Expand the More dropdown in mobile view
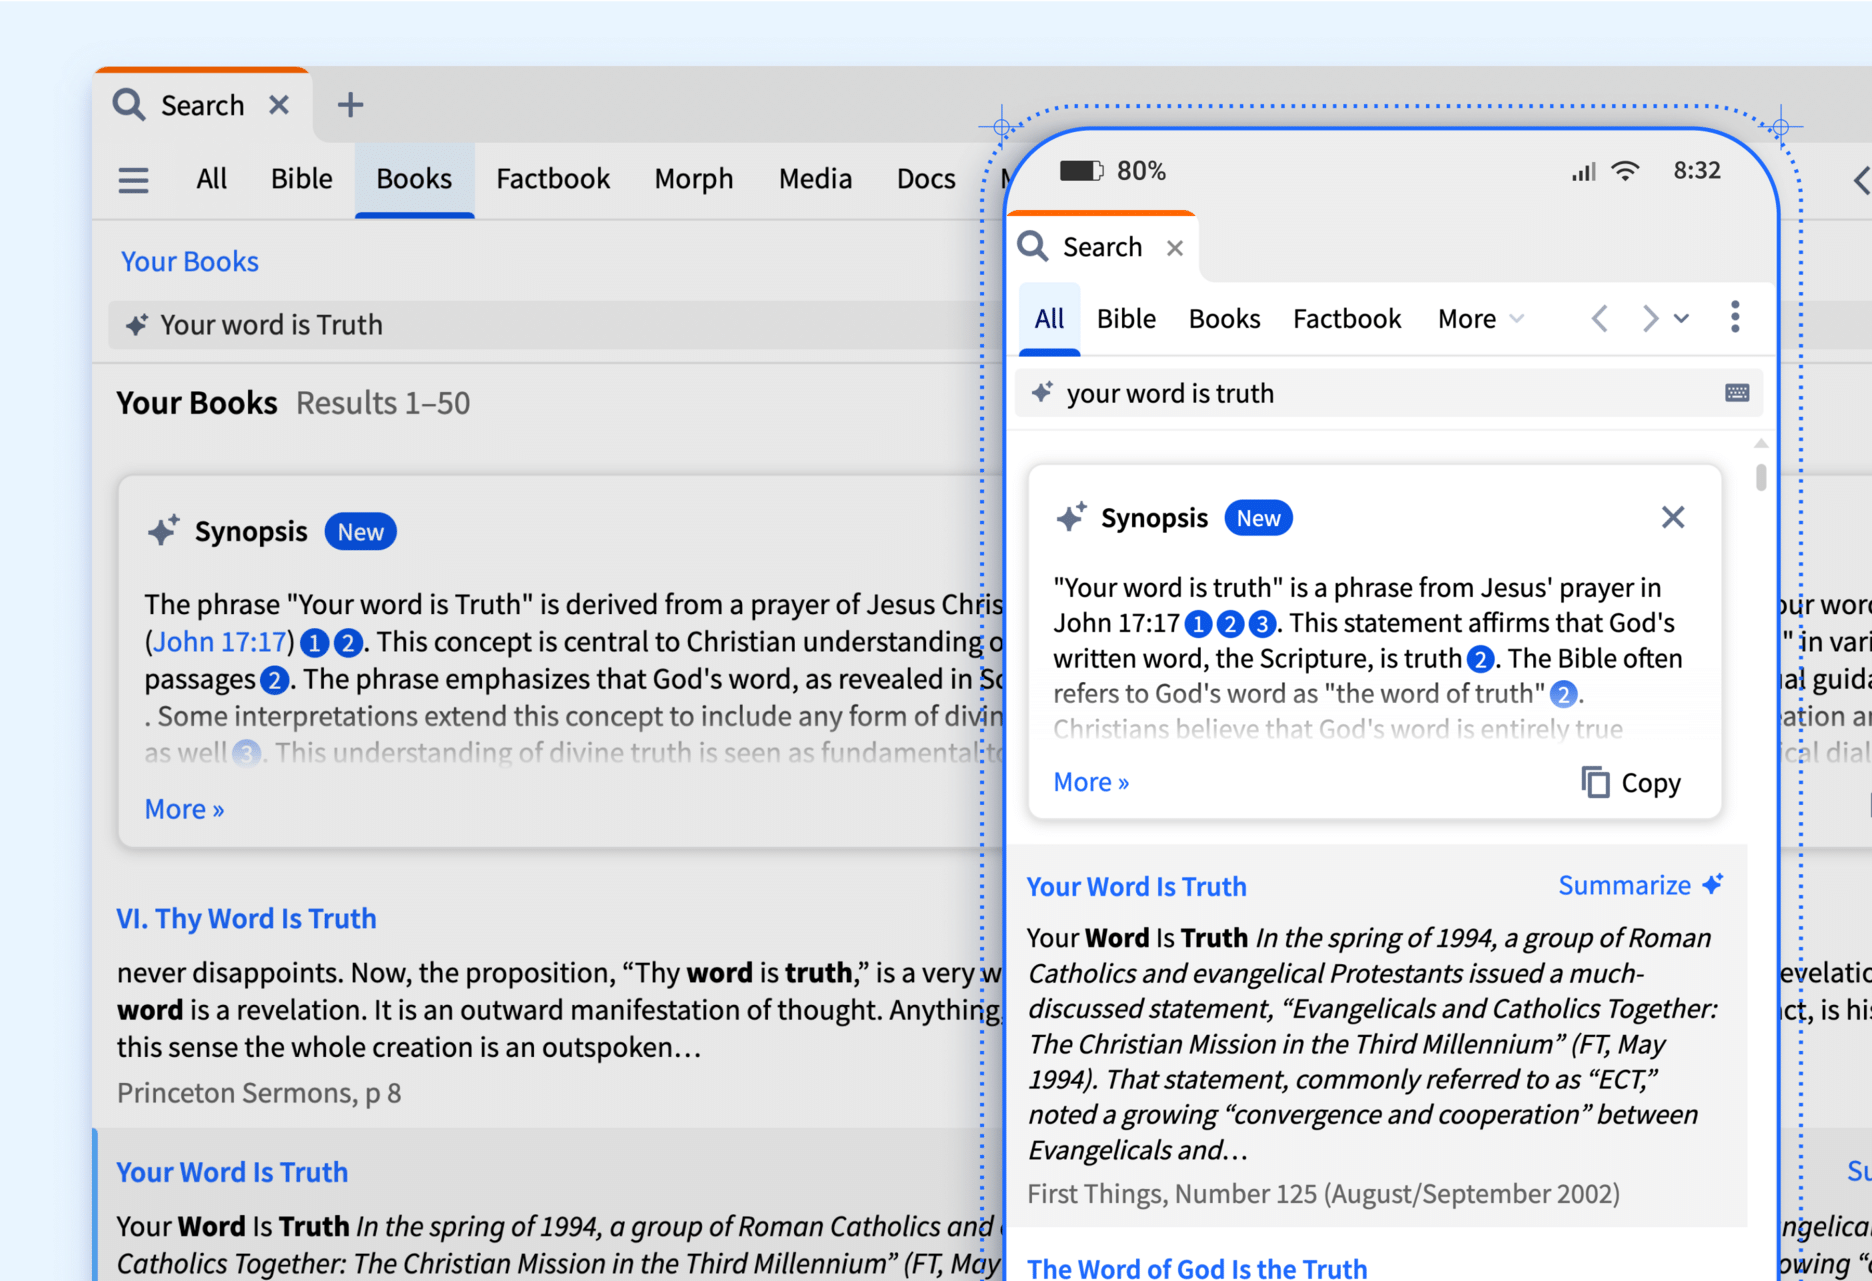The image size is (1872, 1281). point(1481,319)
